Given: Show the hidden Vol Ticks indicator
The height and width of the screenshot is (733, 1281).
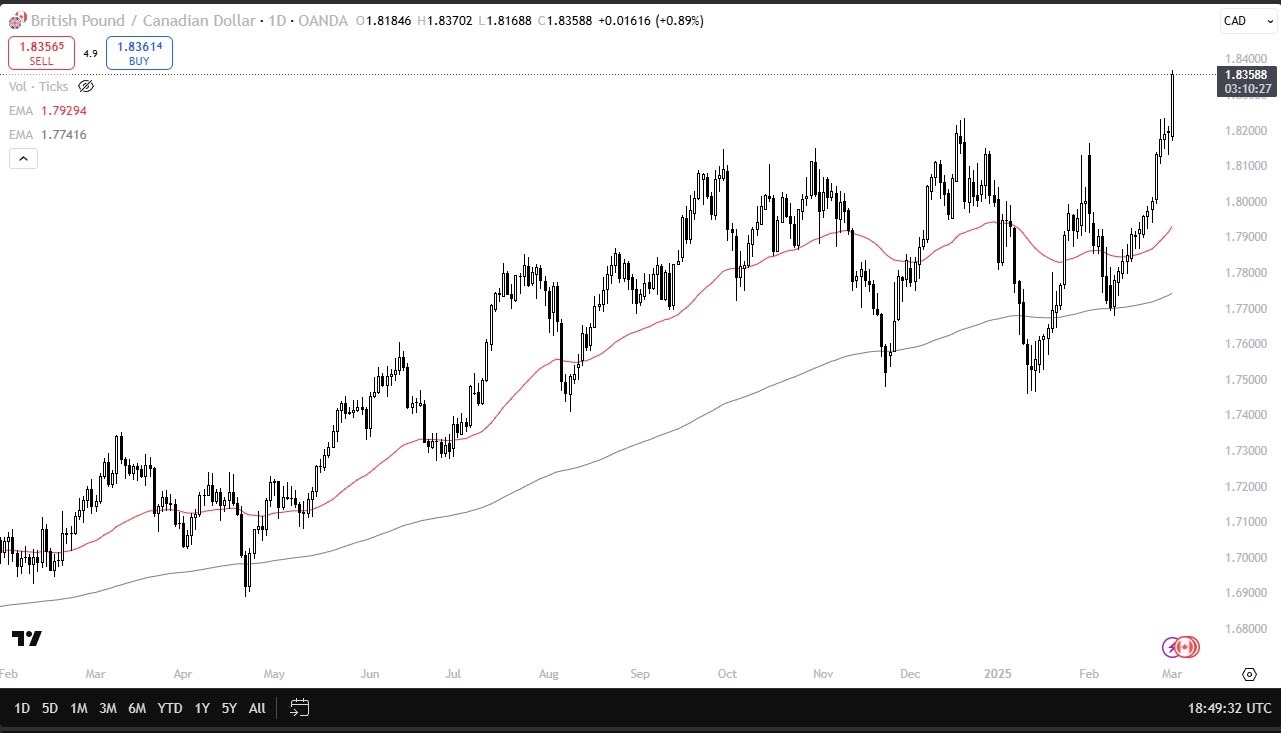Looking at the screenshot, I should click(86, 87).
